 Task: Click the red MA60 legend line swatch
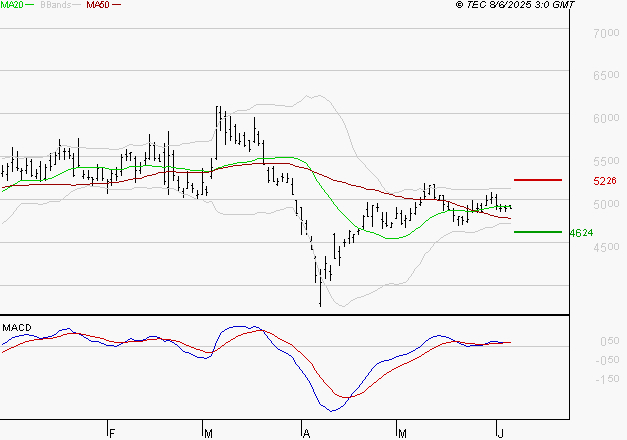click(x=116, y=5)
